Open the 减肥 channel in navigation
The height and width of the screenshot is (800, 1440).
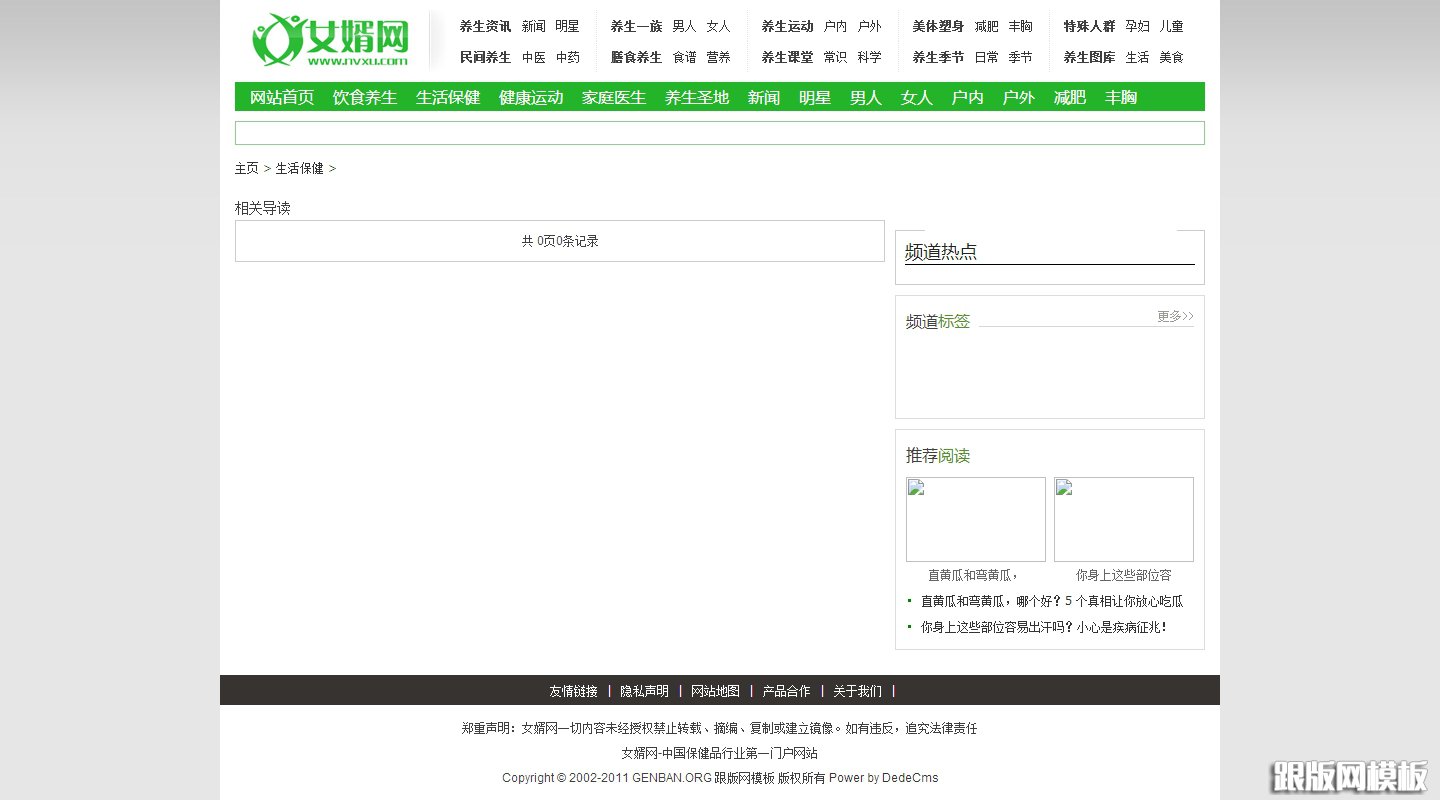click(1069, 97)
